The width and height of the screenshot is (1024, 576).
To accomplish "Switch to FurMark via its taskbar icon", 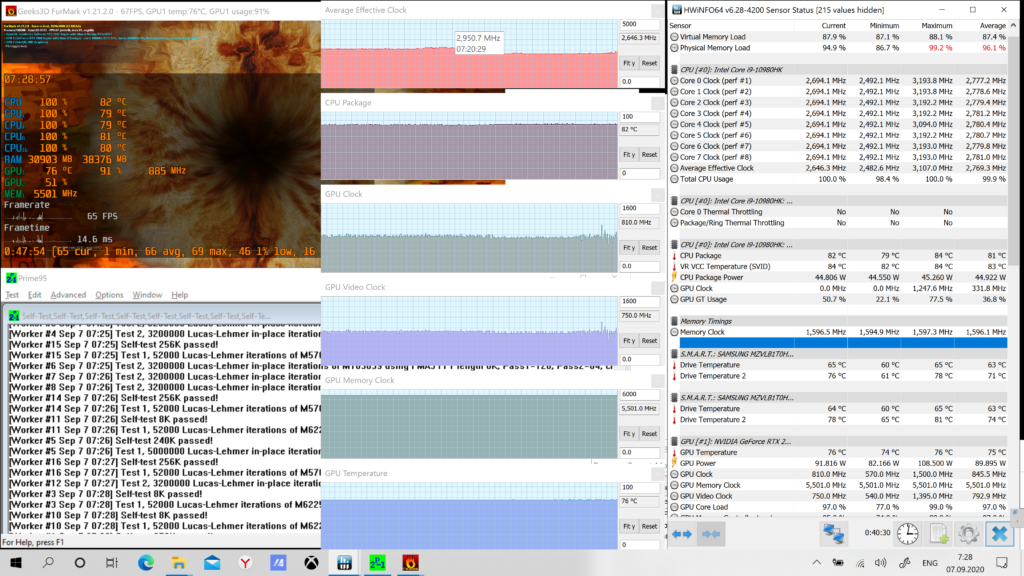I will pos(410,562).
